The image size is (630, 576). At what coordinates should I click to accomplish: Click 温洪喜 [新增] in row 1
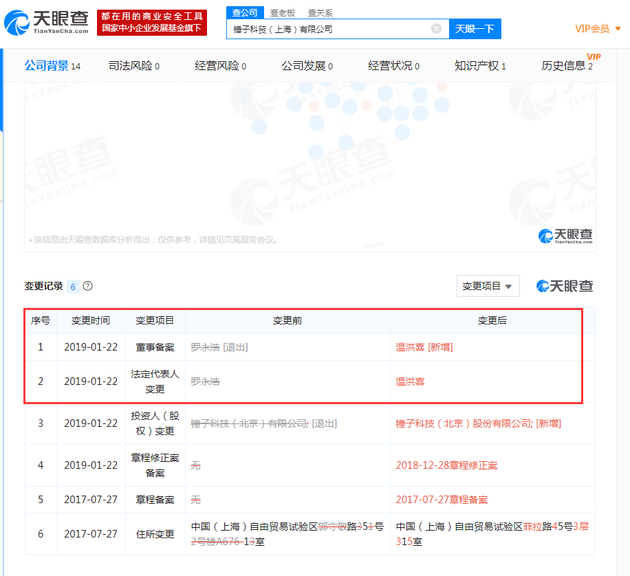(x=424, y=347)
